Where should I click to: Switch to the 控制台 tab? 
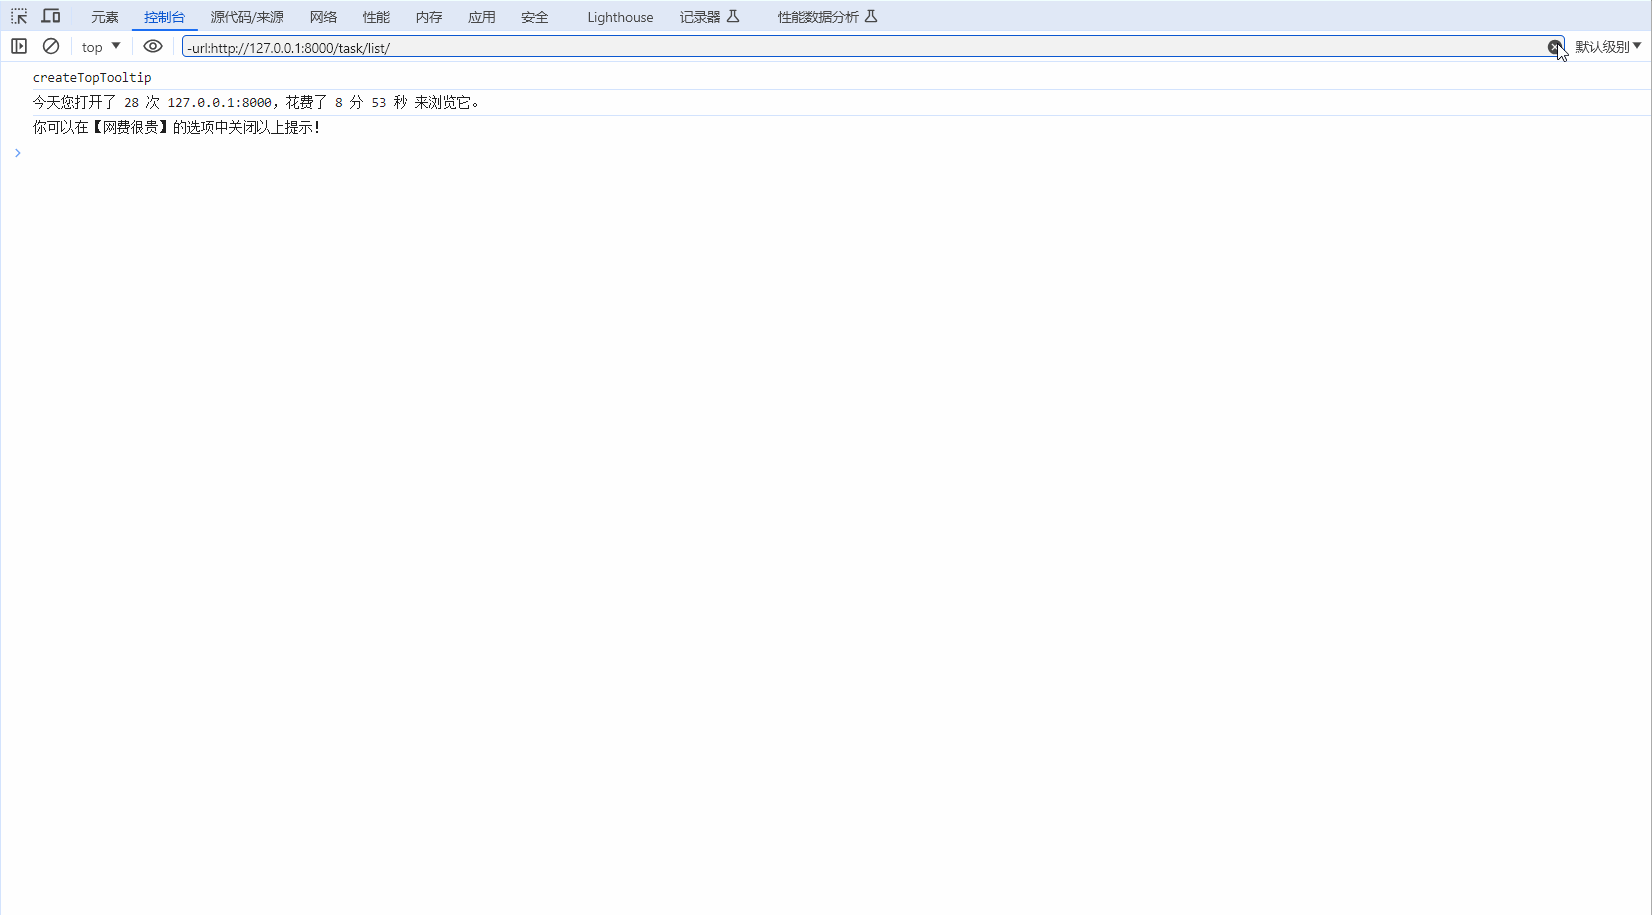164,17
